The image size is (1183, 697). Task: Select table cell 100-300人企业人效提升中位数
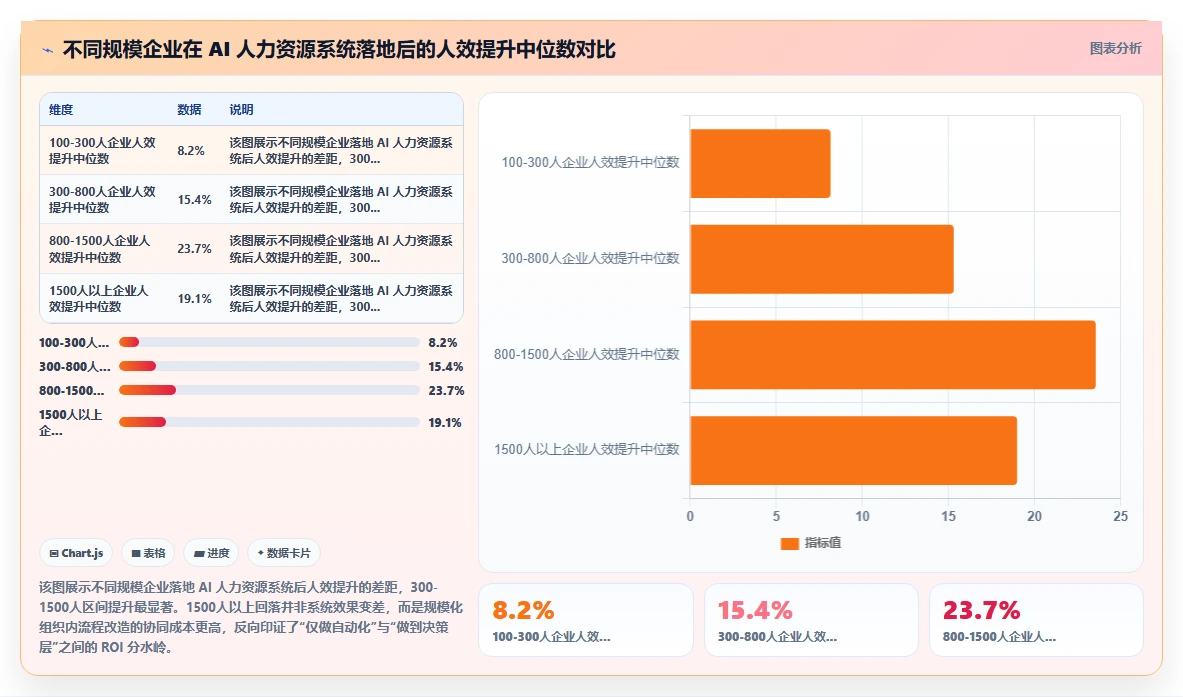pos(104,150)
